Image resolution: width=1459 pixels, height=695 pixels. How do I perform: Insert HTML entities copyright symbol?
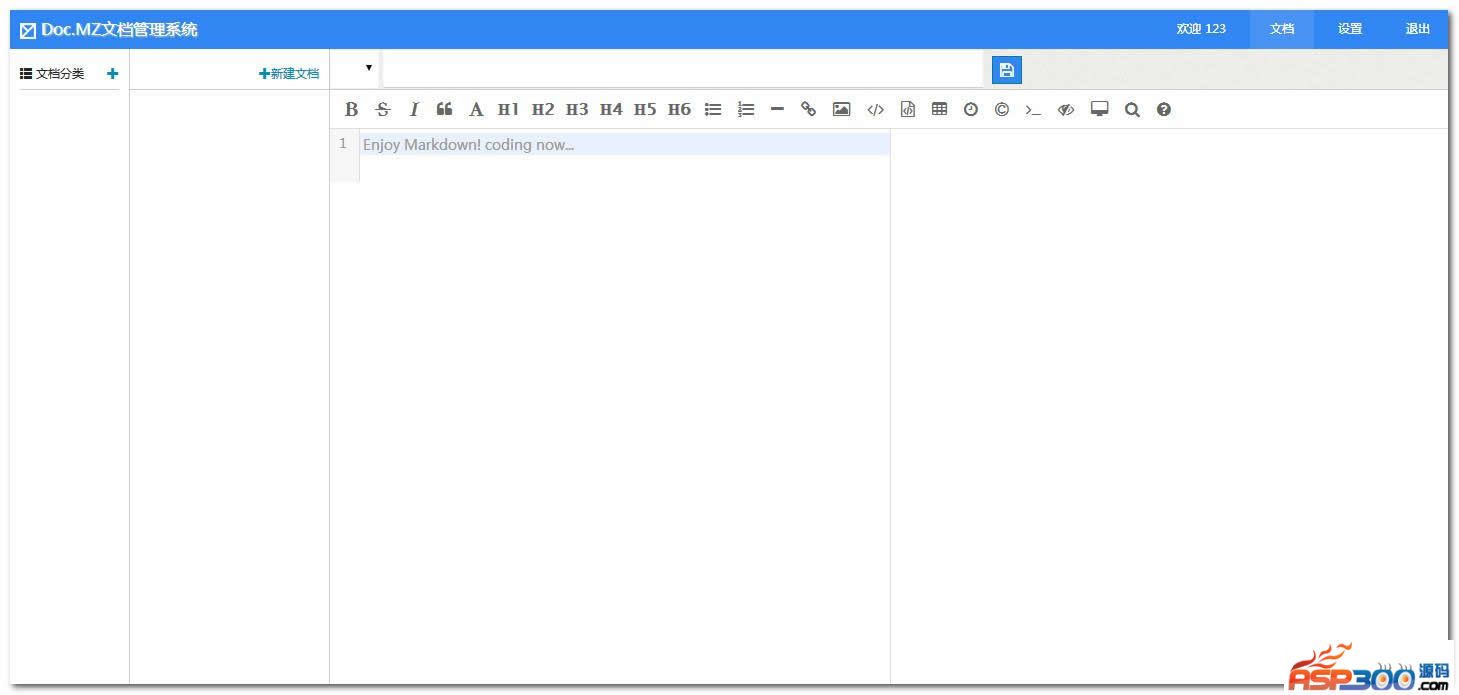click(1001, 110)
